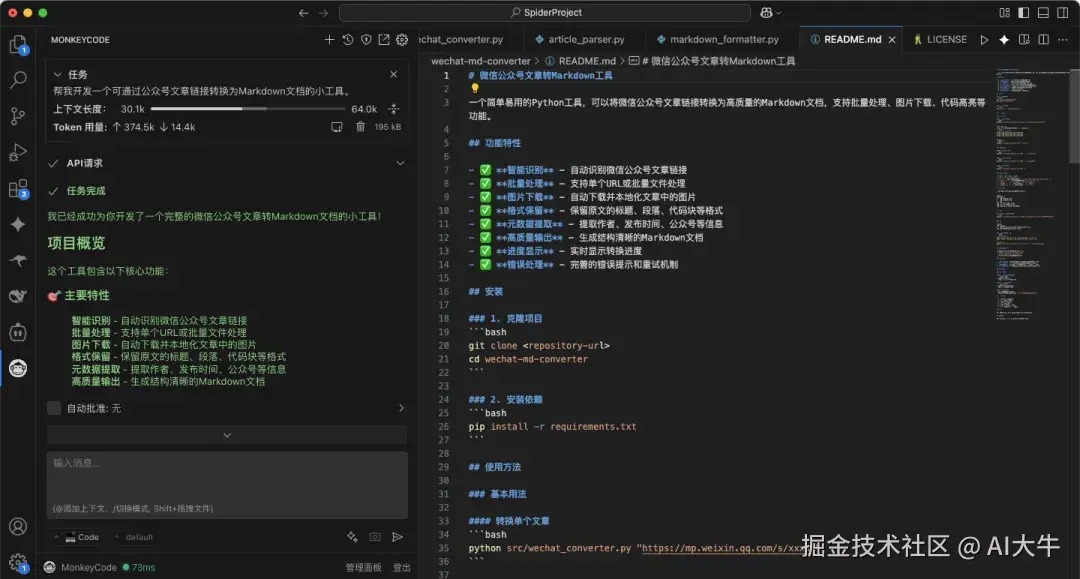Click the collapse chevron bar above message input
This screenshot has height=579, width=1080.
(x=227, y=435)
